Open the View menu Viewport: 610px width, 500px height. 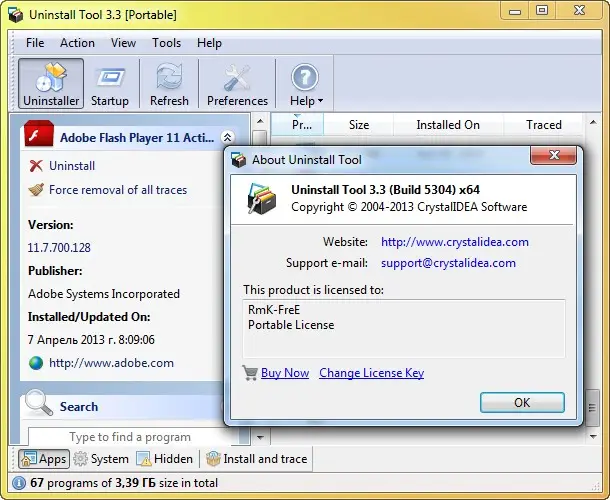[x=123, y=43]
